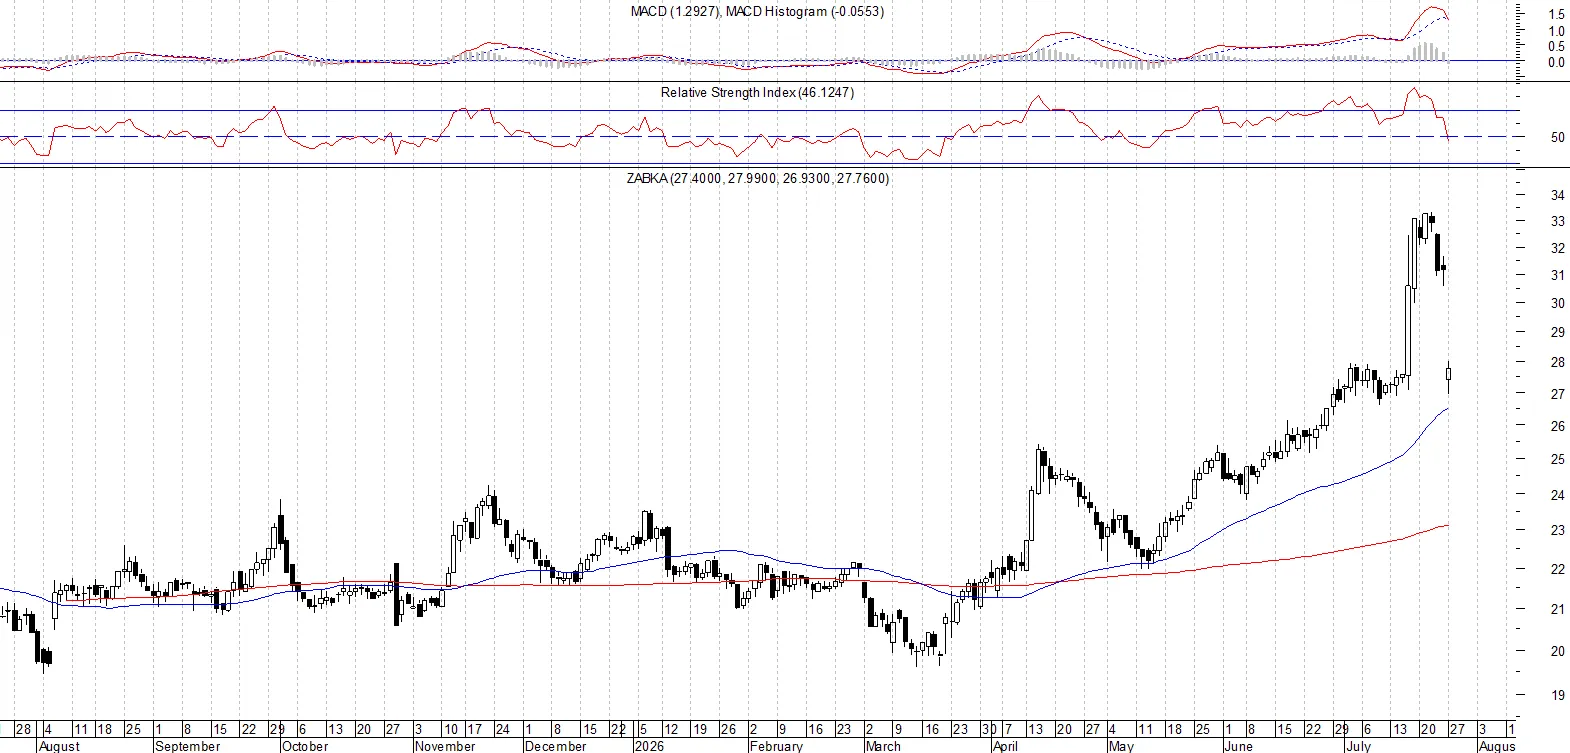The height and width of the screenshot is (753, 1570).
Task: Click the November month label
Action: tap(445, 746)
